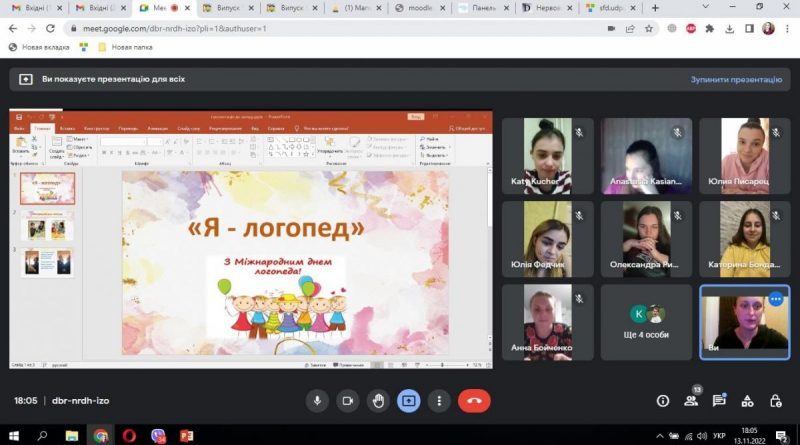
Task: Open the Ще 4 особи tile
Action: (x=646, y=323)
